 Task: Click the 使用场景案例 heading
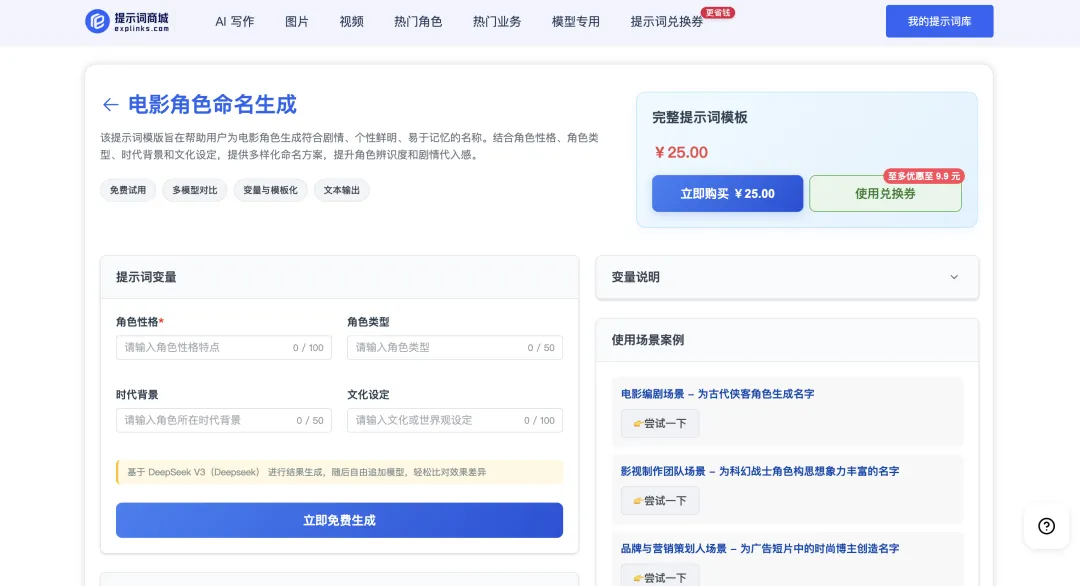tap(647, 339)
